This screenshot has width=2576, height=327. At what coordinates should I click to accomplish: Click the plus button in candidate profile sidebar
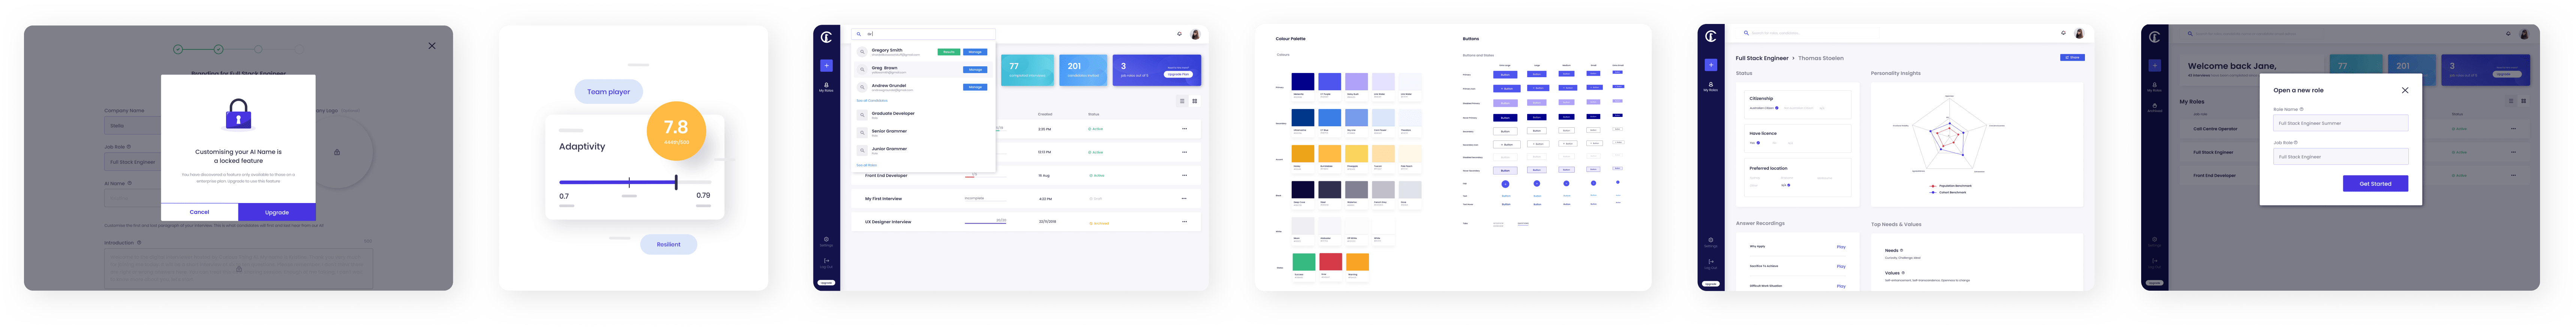pyautogui.click(x=1711, y=65)
